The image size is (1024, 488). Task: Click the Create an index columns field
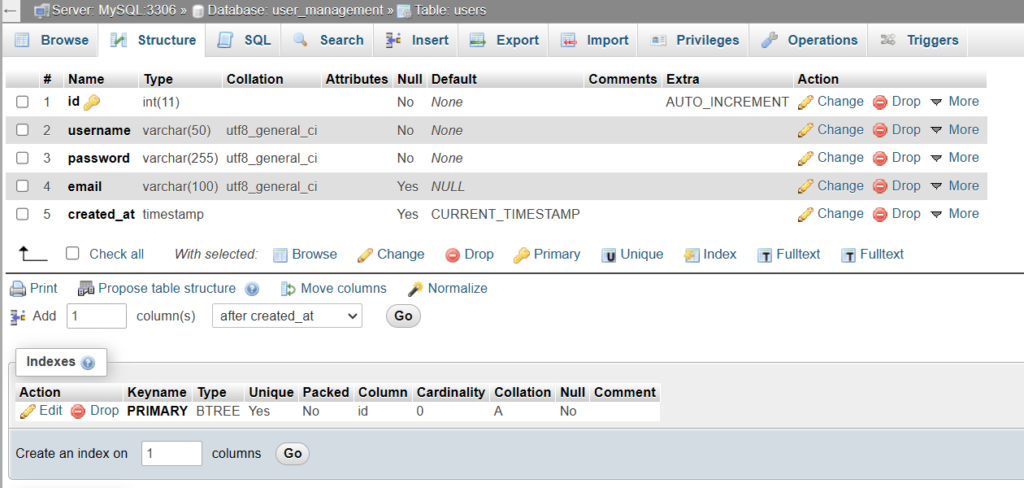[172, 453]
